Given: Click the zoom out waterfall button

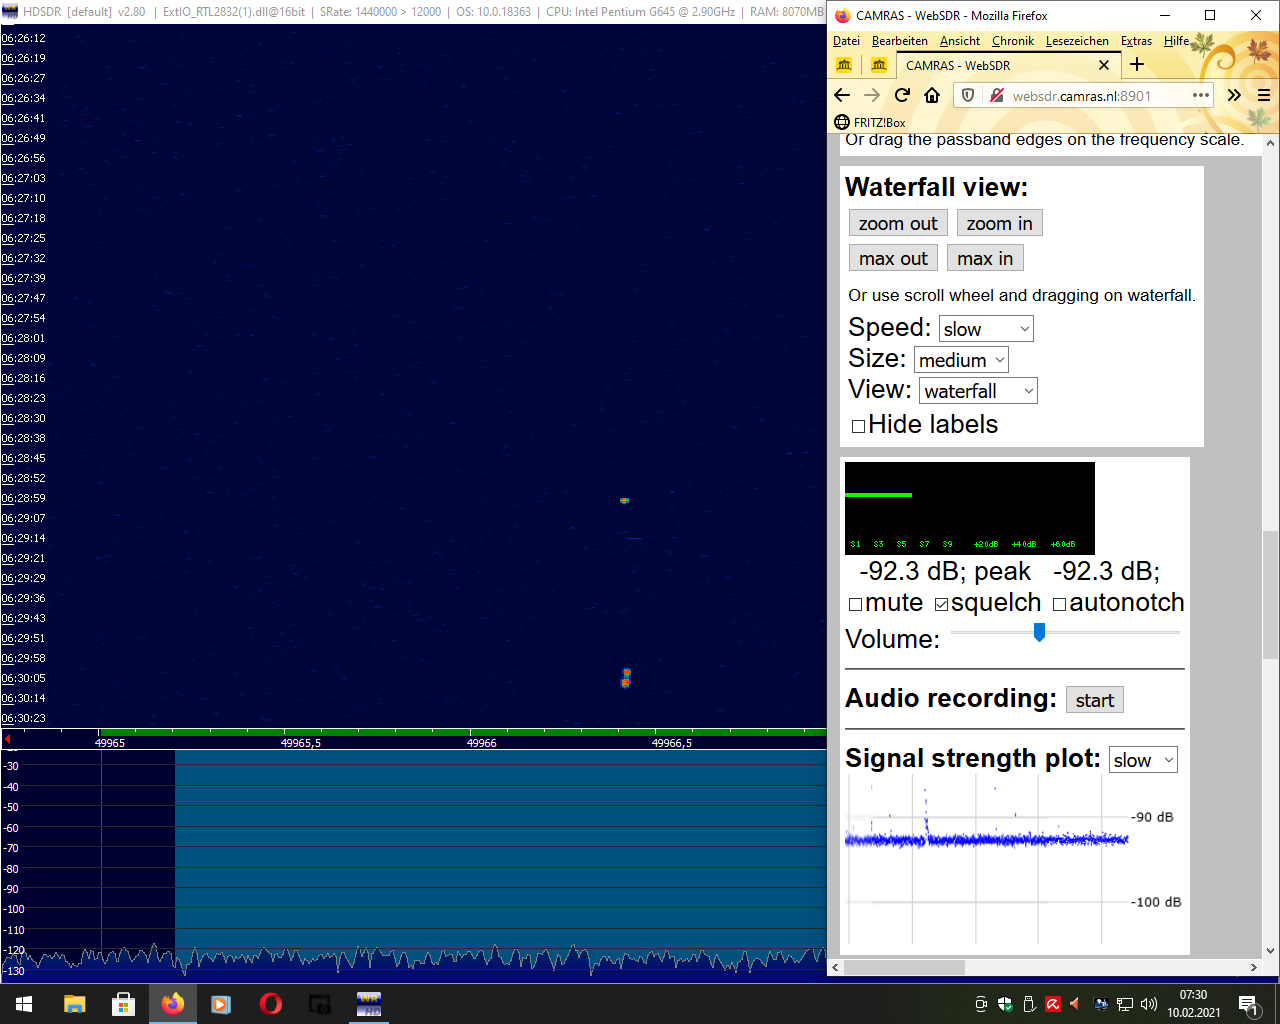Looking at the screenshot, I should point(898,223).
